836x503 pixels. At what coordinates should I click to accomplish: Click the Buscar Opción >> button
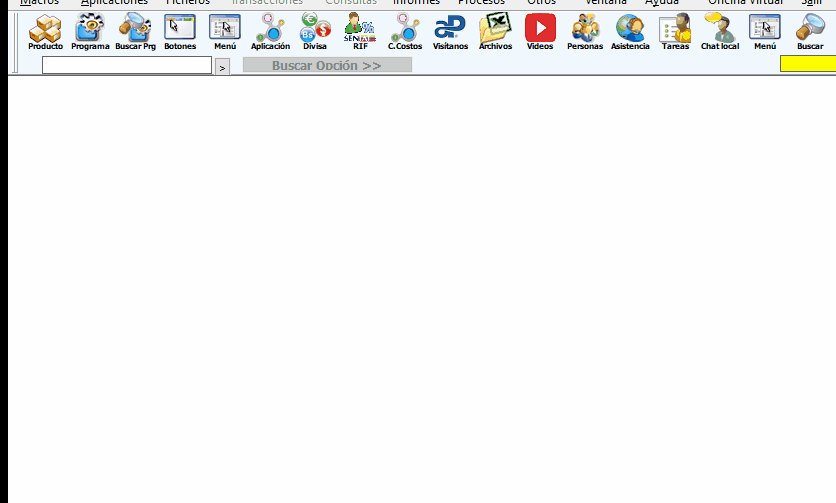[327, 65]
